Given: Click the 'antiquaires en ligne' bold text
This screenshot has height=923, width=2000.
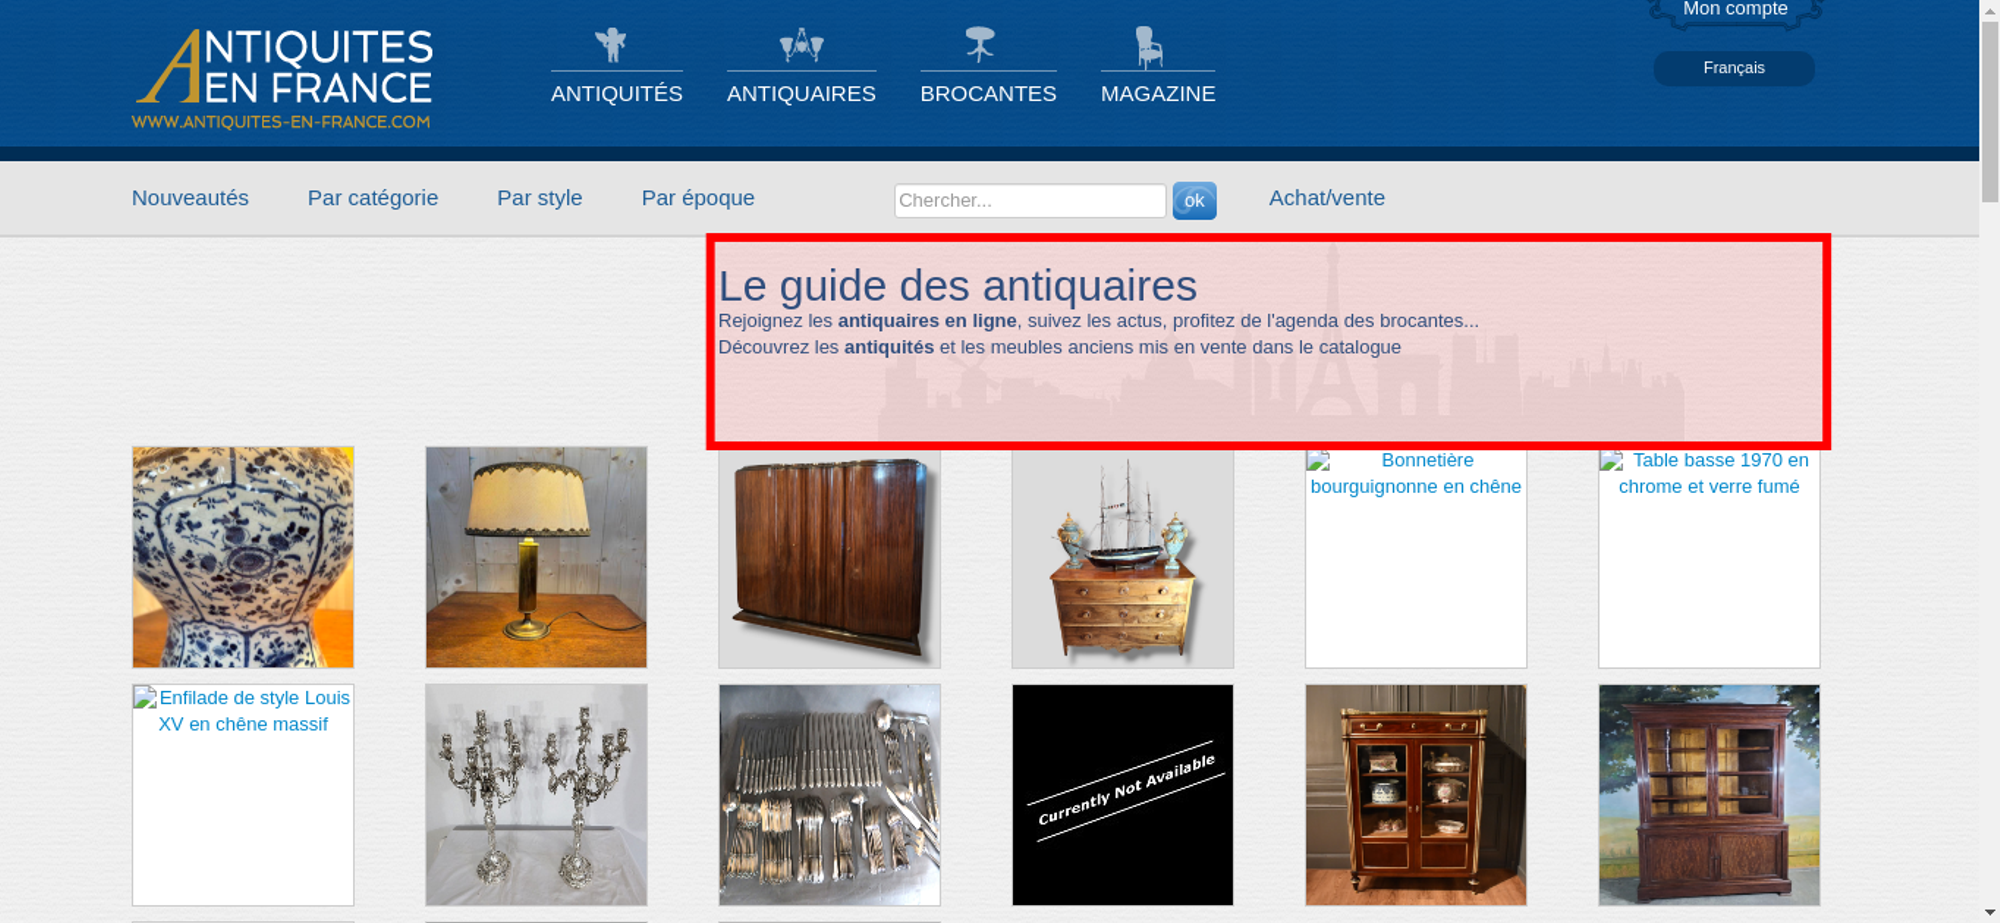Looking at the screenshot, I should [927, 321].
